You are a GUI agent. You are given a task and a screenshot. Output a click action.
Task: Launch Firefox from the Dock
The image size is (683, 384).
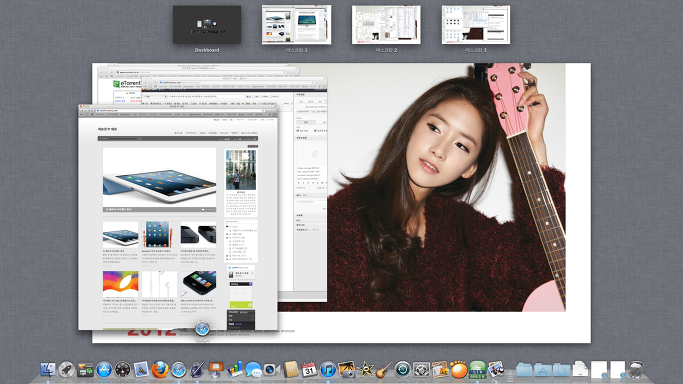(160, 370)
